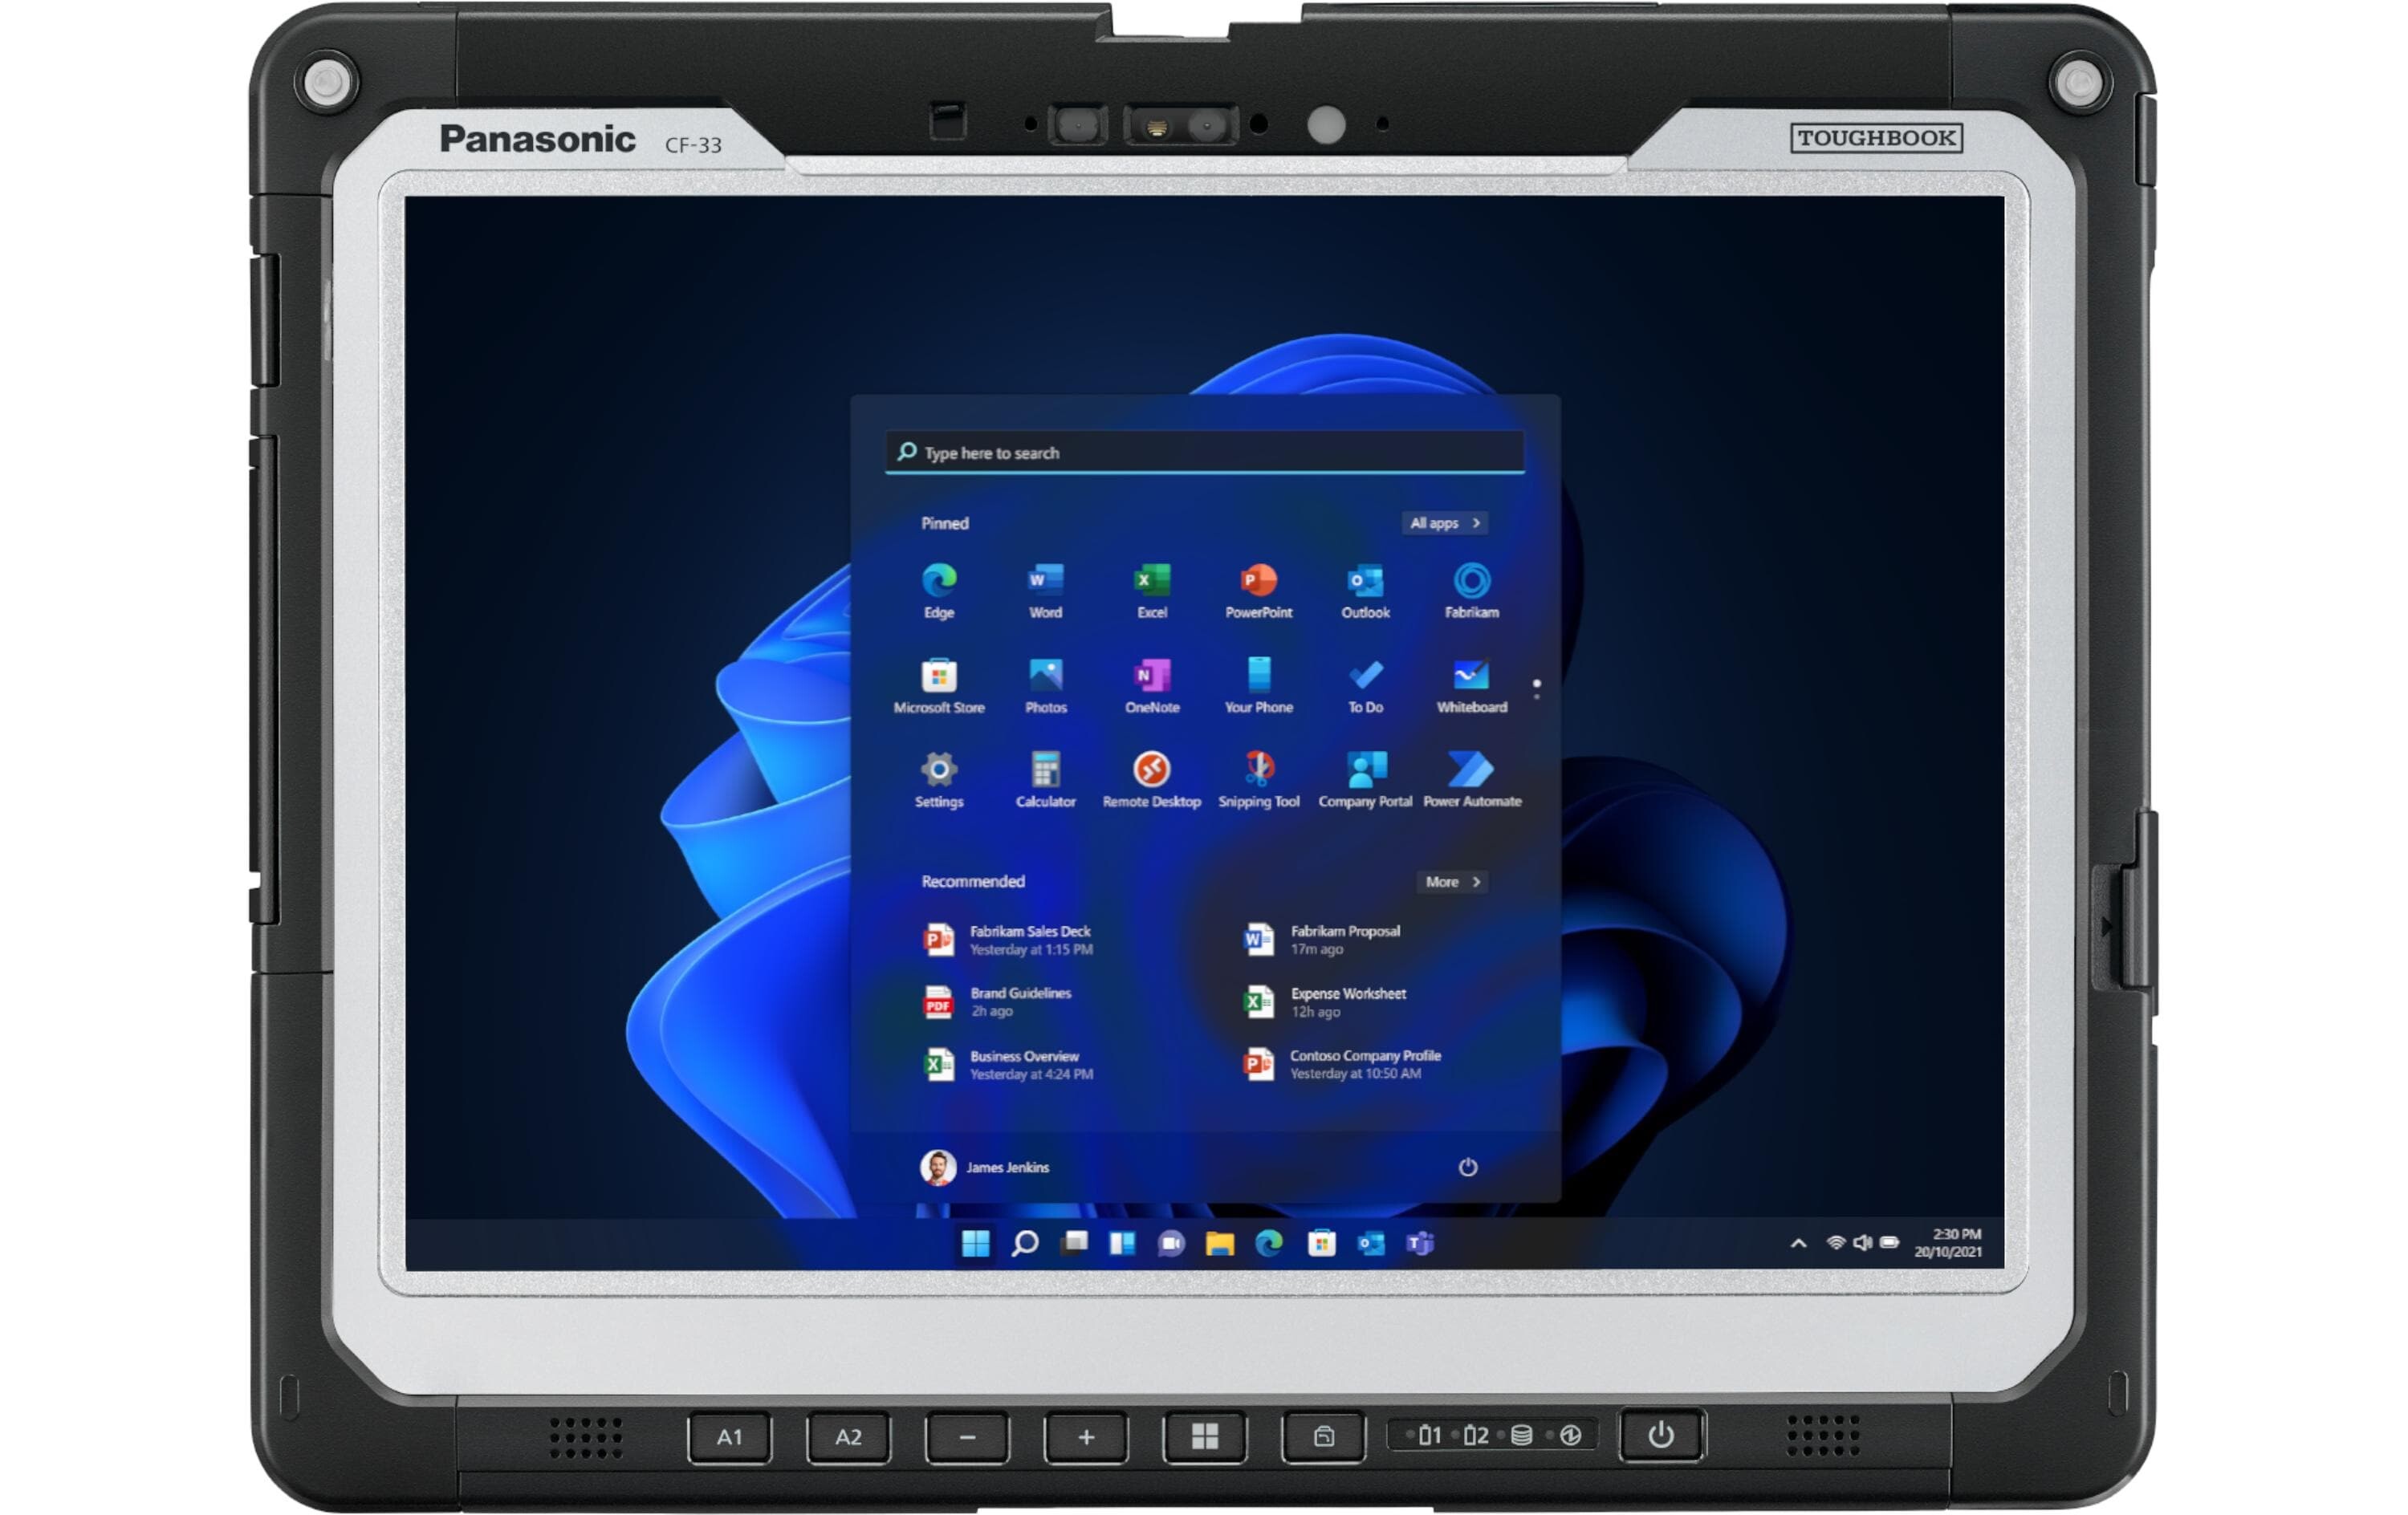Show hidden tray icons chevron
This screenshot has height=1515, width=2408.
[x=1797, y=1243]
